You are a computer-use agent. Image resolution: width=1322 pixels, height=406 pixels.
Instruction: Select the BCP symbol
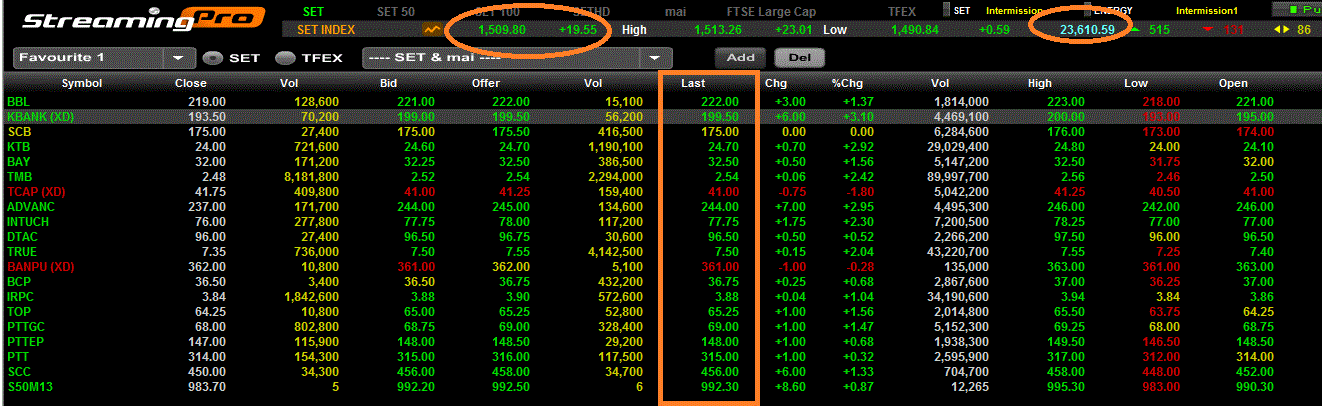[19, 282]
